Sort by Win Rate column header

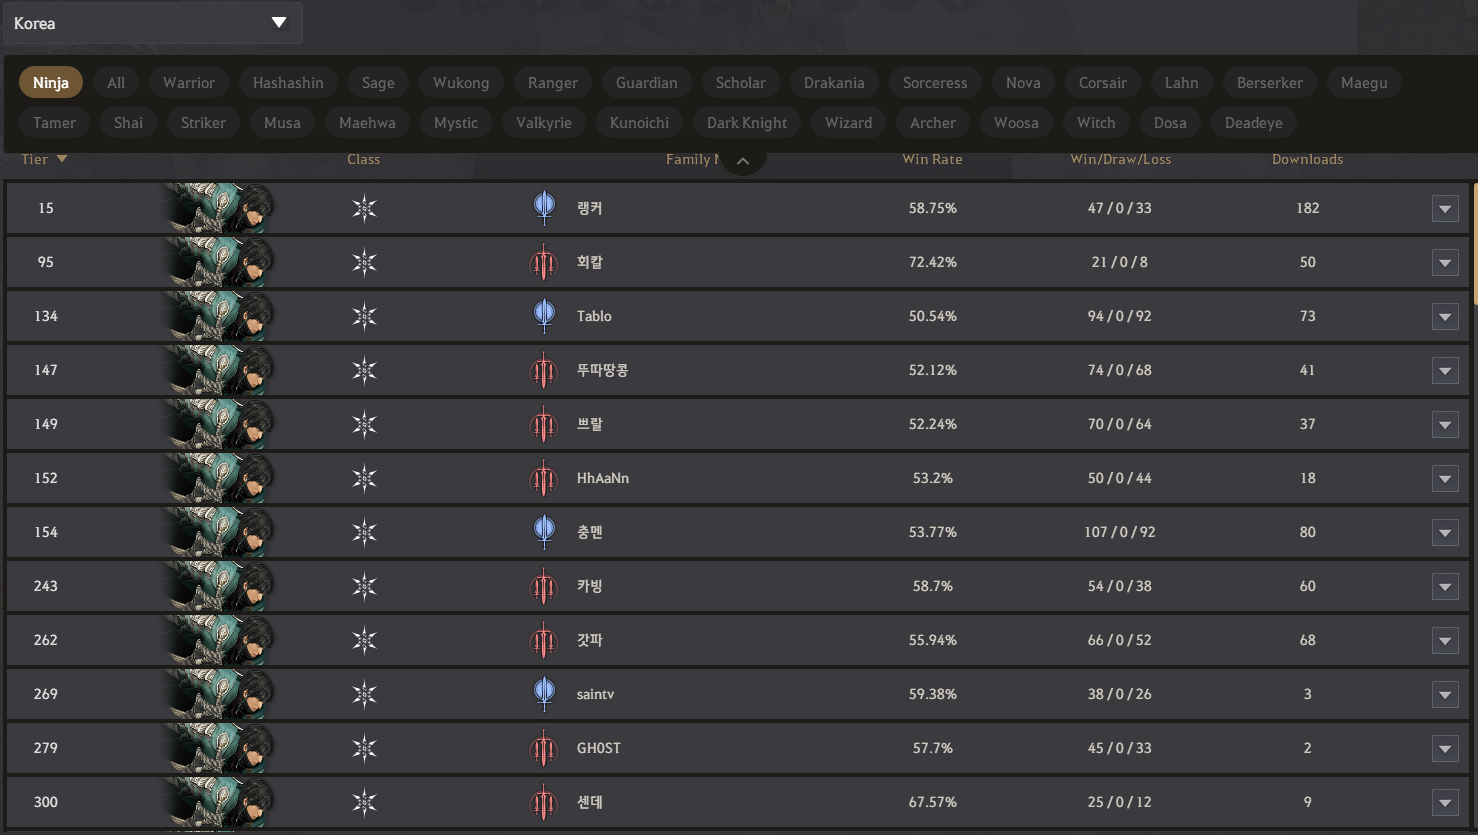932,159
